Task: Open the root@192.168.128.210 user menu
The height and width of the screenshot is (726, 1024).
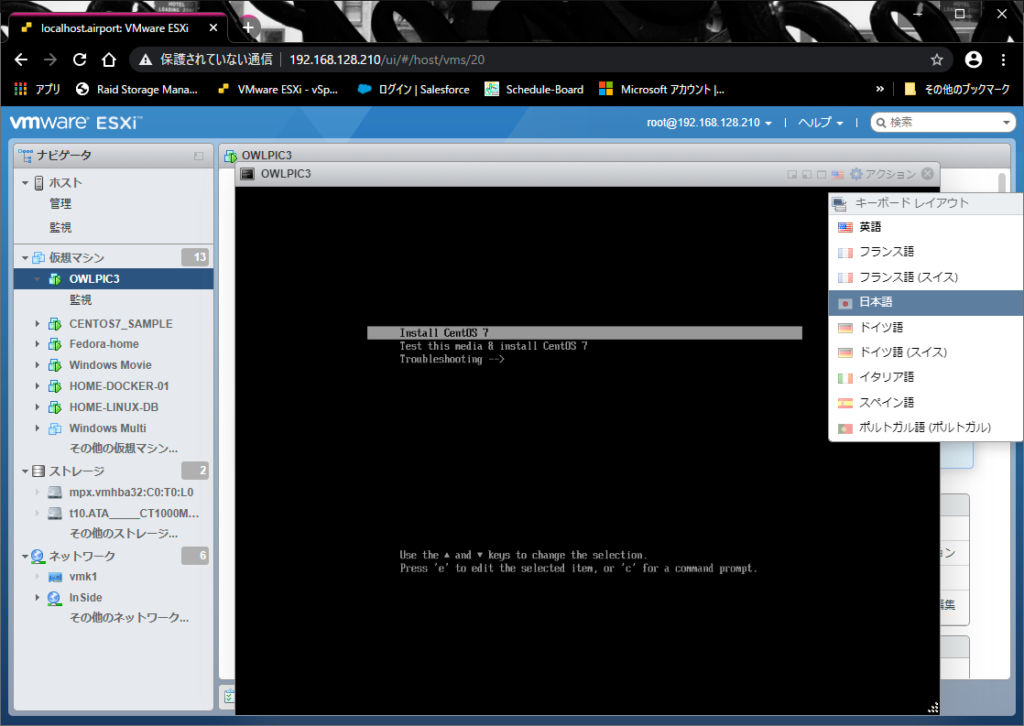Action: tap(709, 123)
